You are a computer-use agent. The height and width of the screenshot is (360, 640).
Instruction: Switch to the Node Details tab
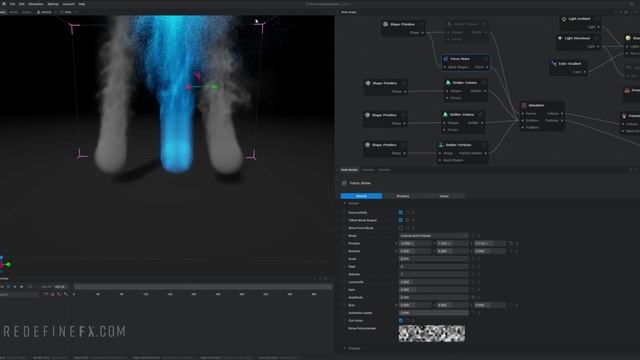point(349,170)
